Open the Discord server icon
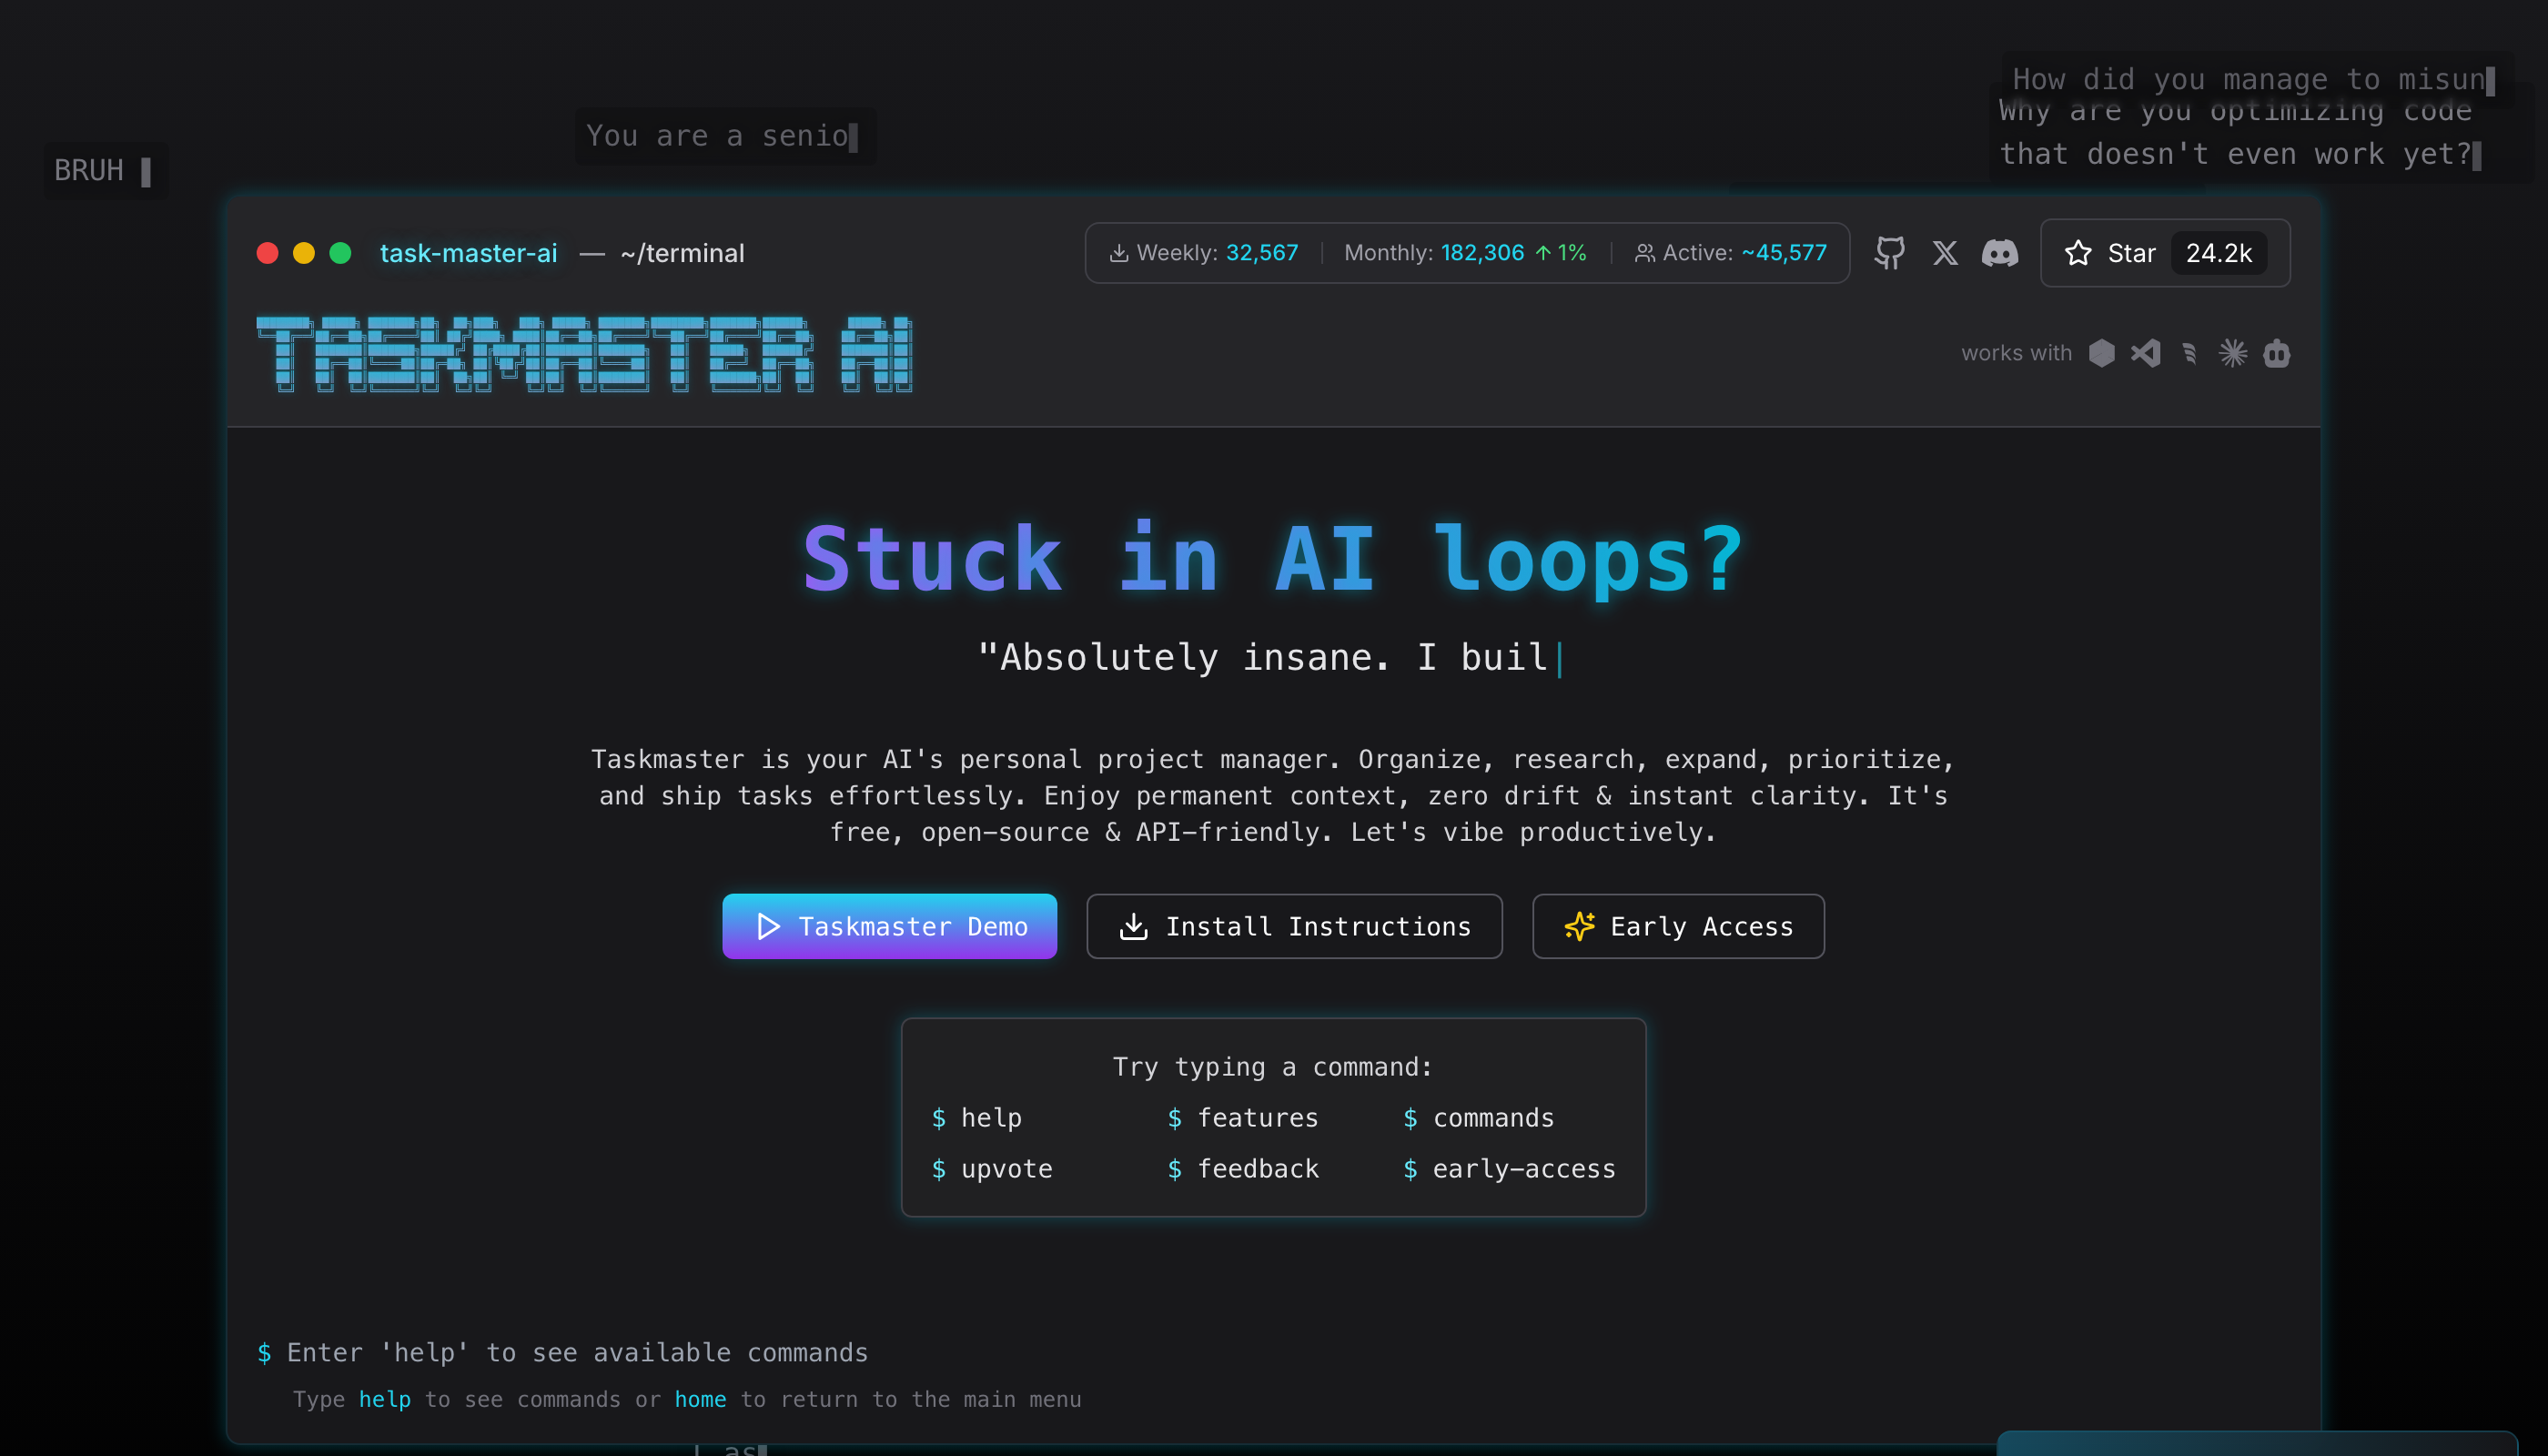 point(2000,253)
